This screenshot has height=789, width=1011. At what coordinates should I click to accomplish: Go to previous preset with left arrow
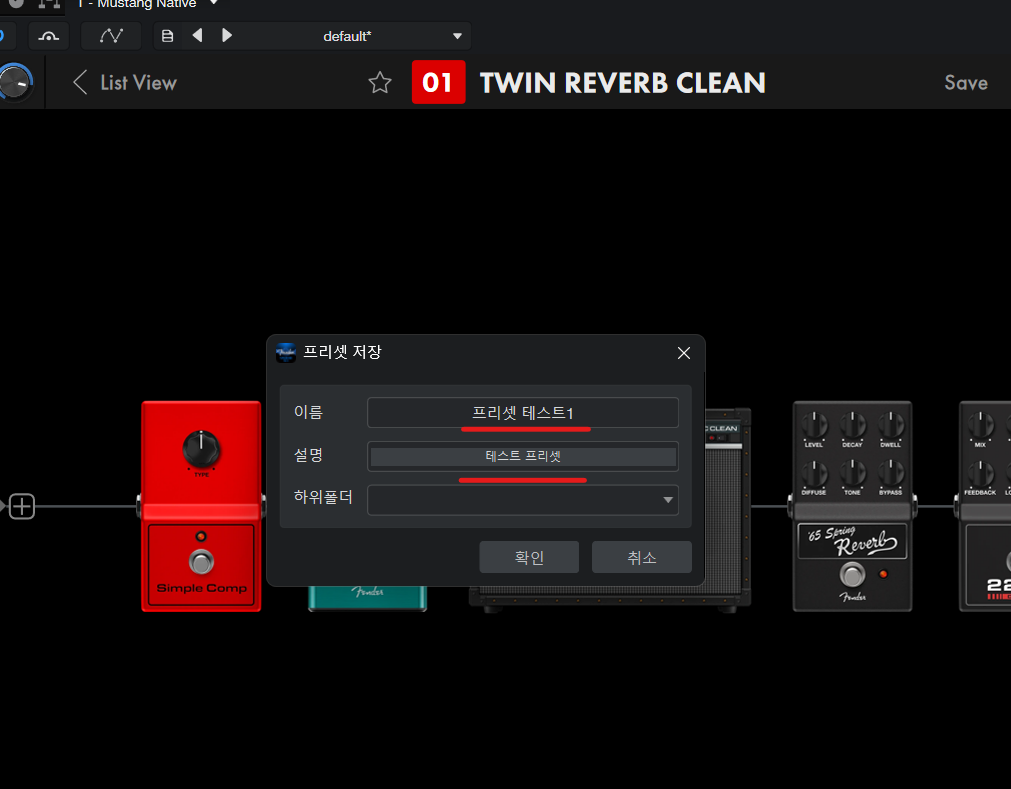click(x=197, y=36)
